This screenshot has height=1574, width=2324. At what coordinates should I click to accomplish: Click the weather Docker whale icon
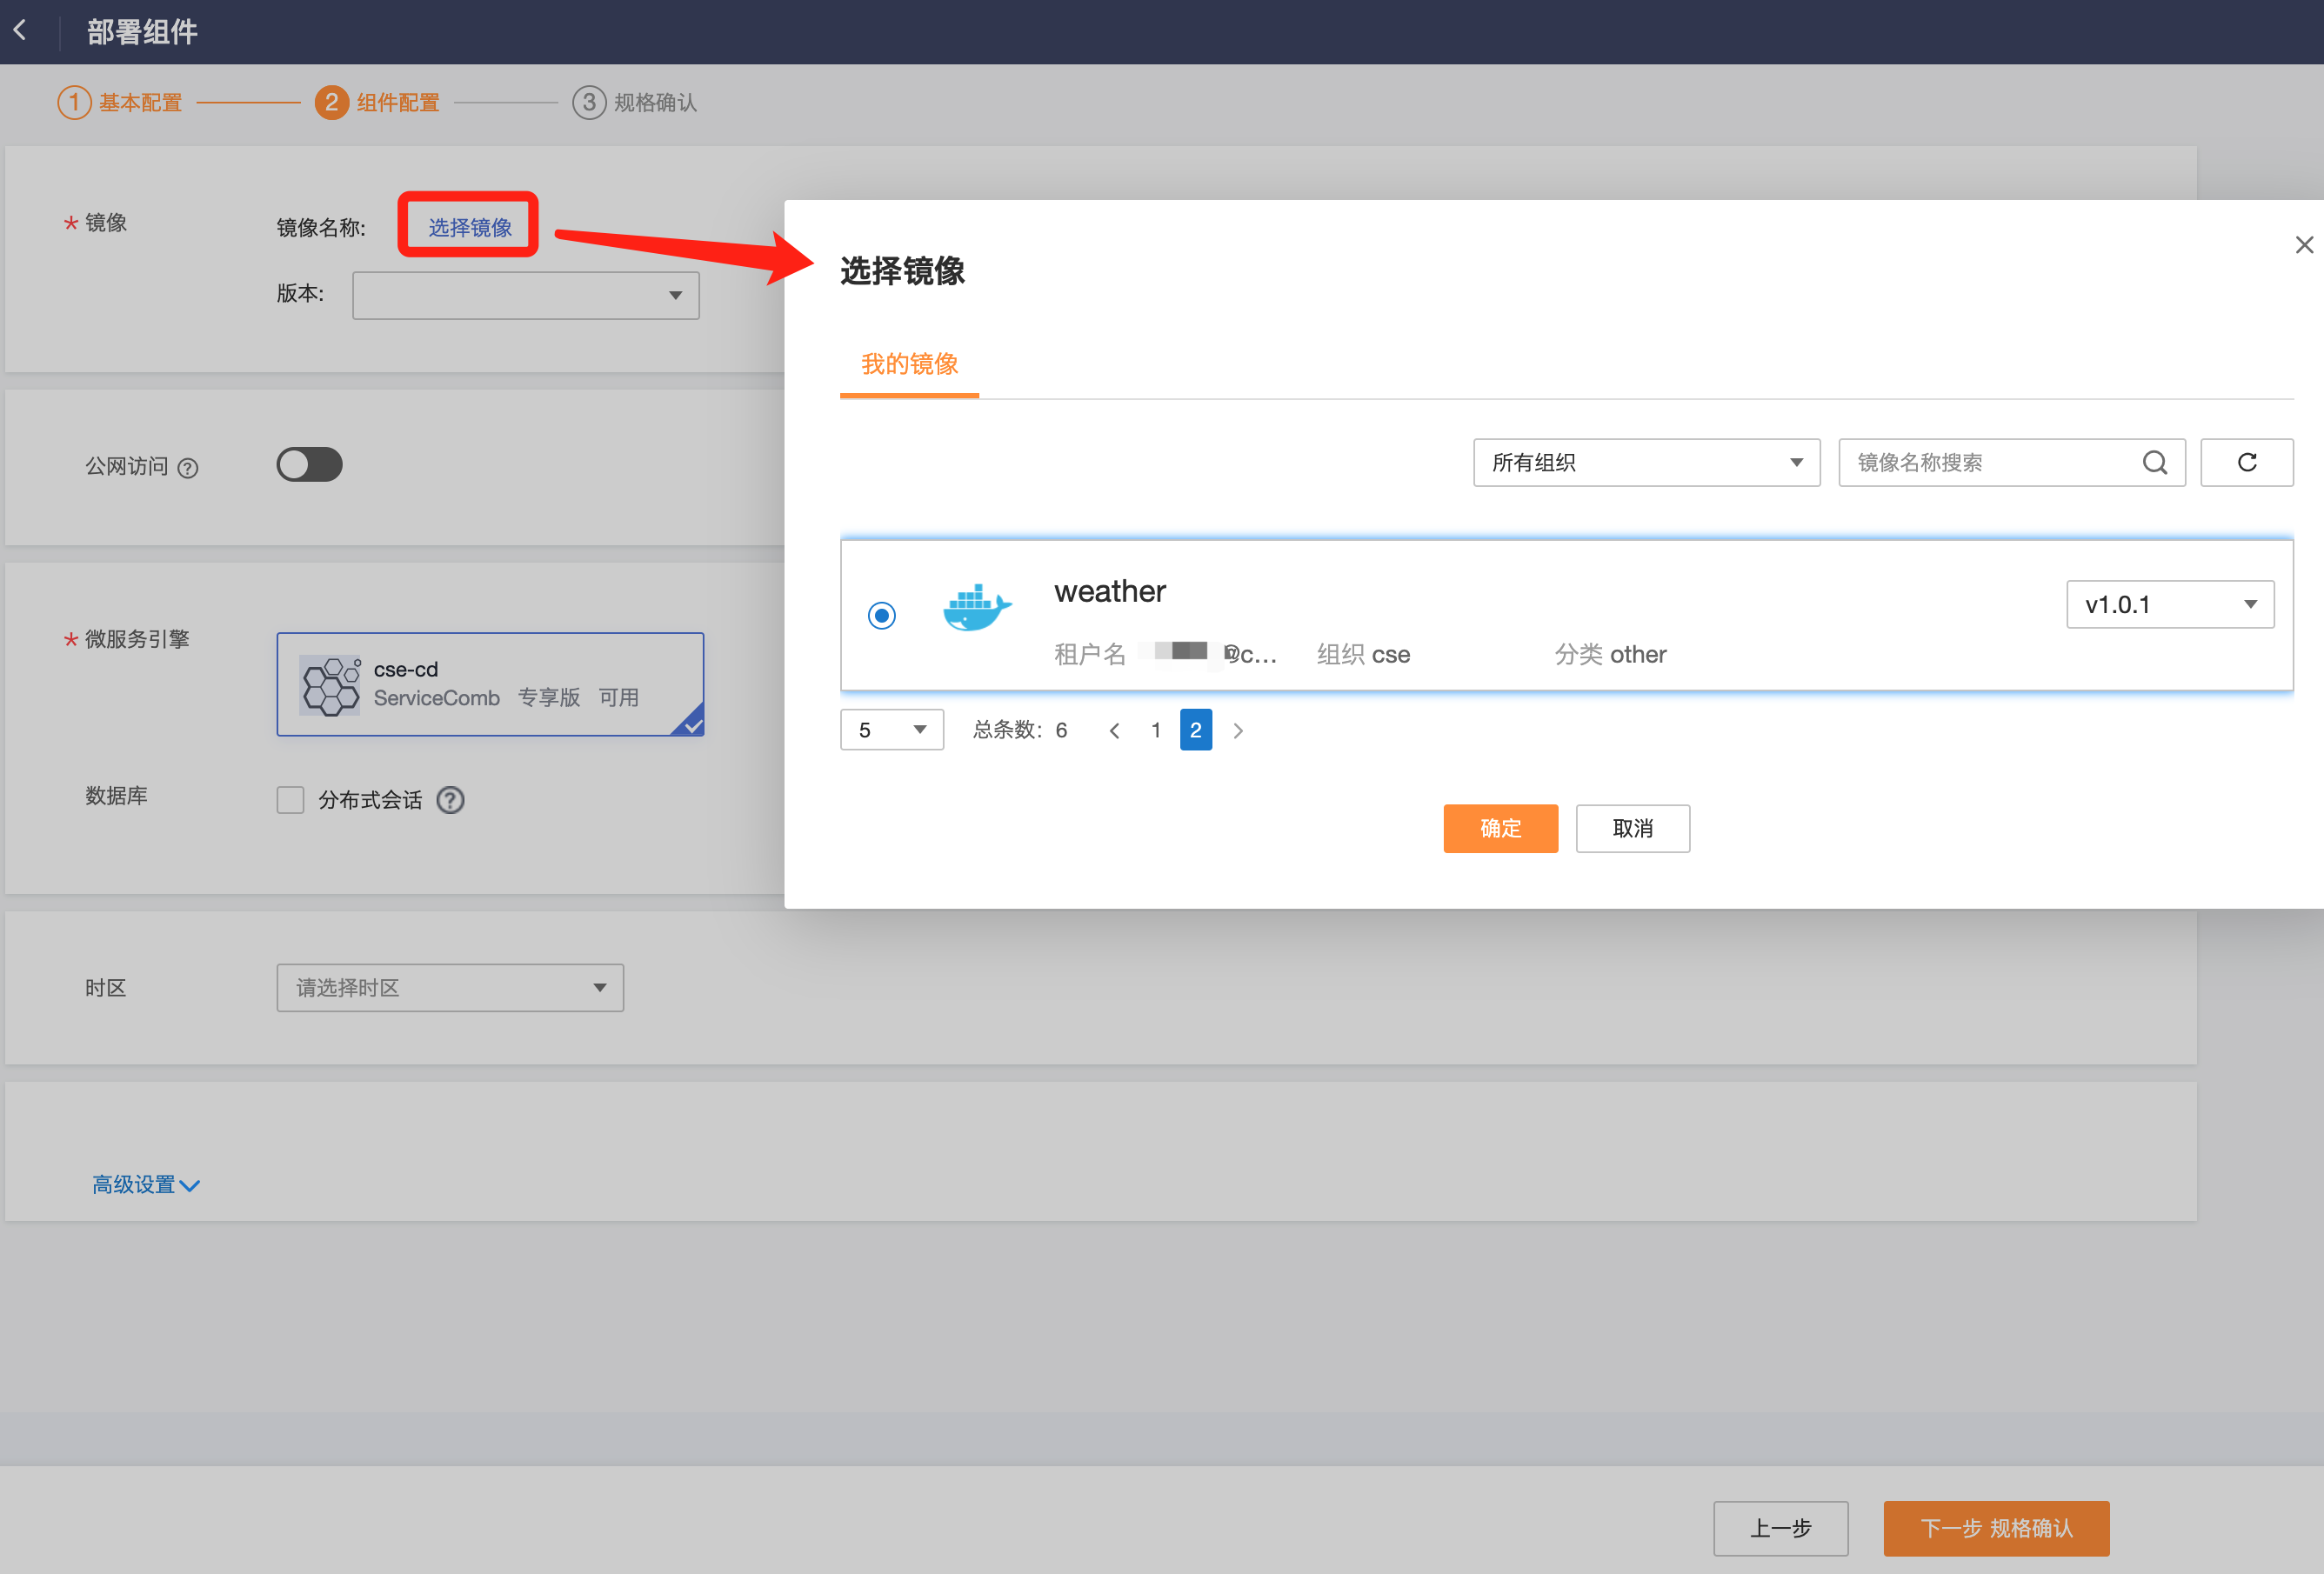(x=976, y=608)
